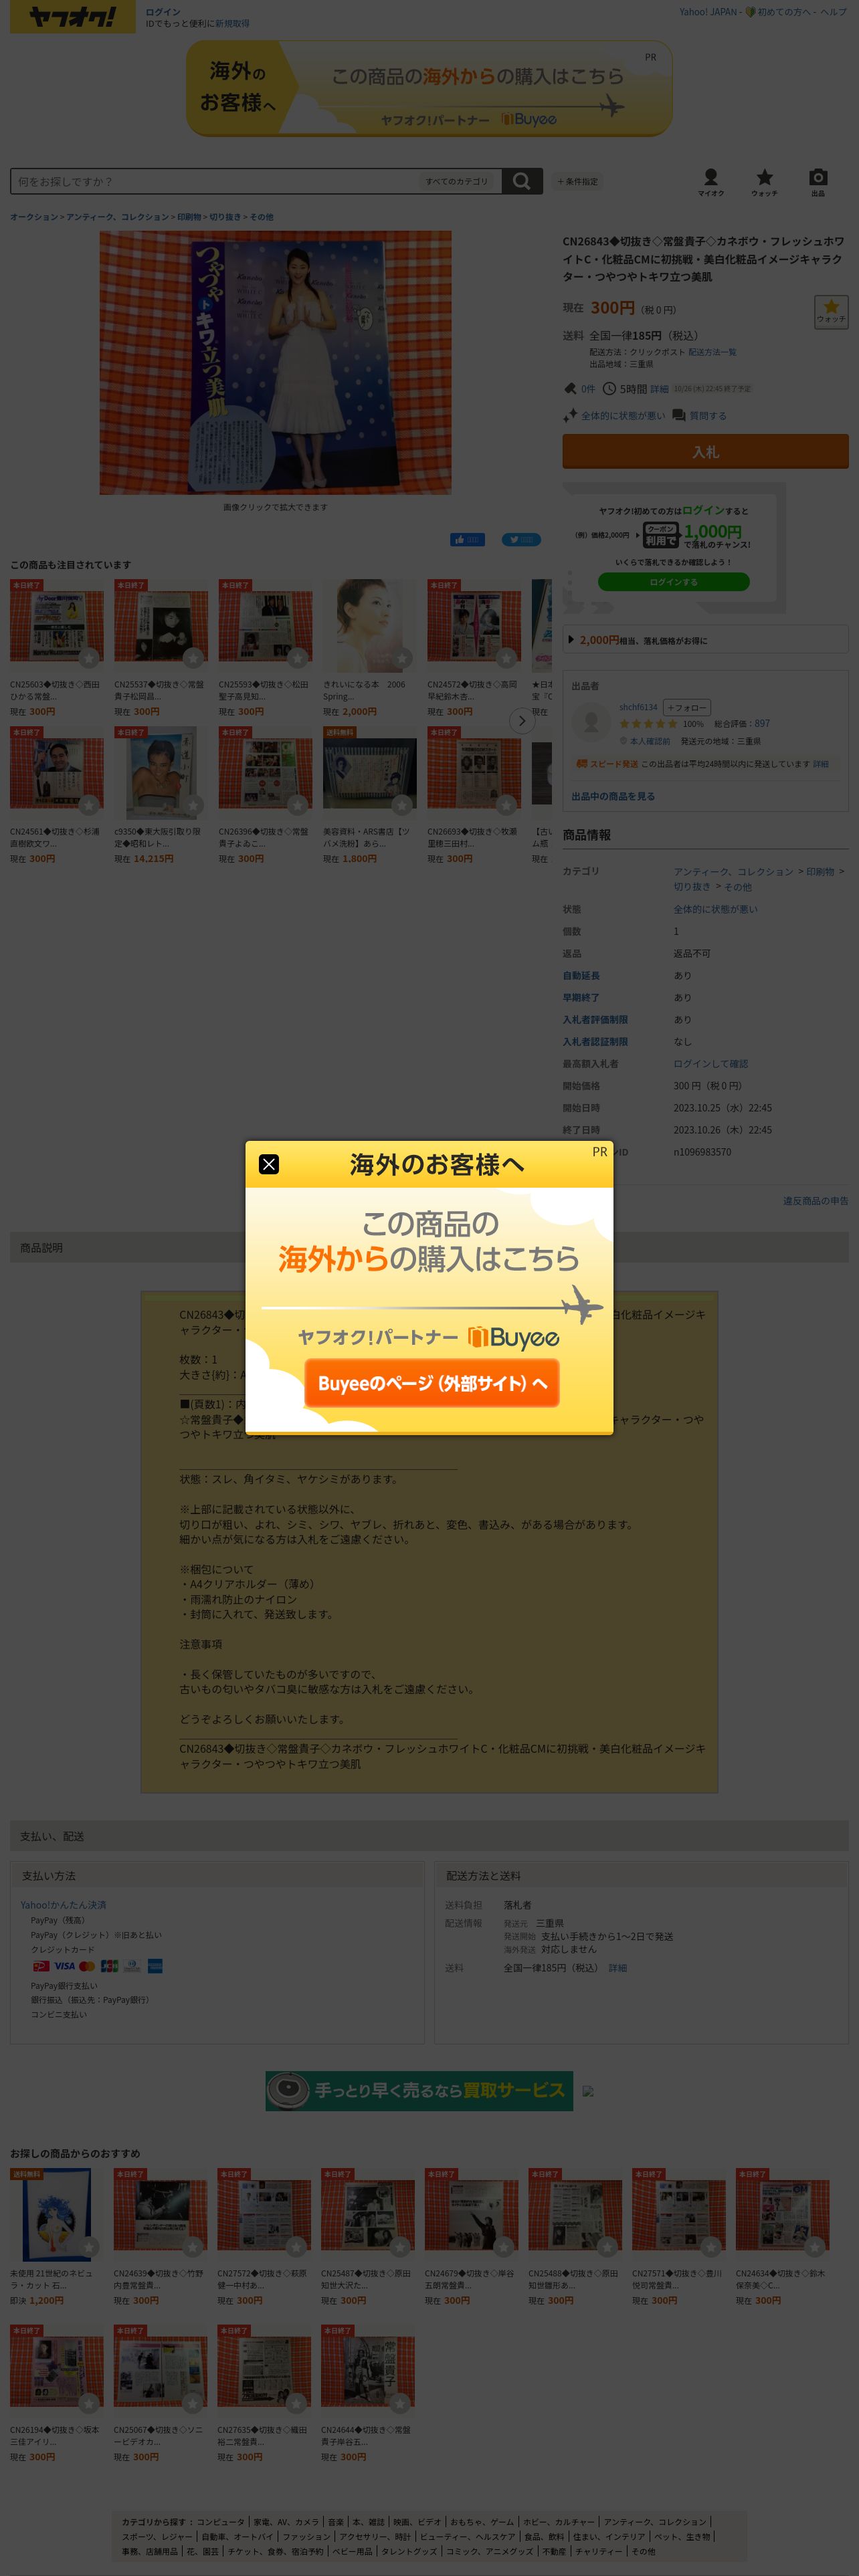Image resolution: width=859 pixels, height=2576 pixels.
Task: Click the ヘルプ link in header
Action: coord(833,12)
